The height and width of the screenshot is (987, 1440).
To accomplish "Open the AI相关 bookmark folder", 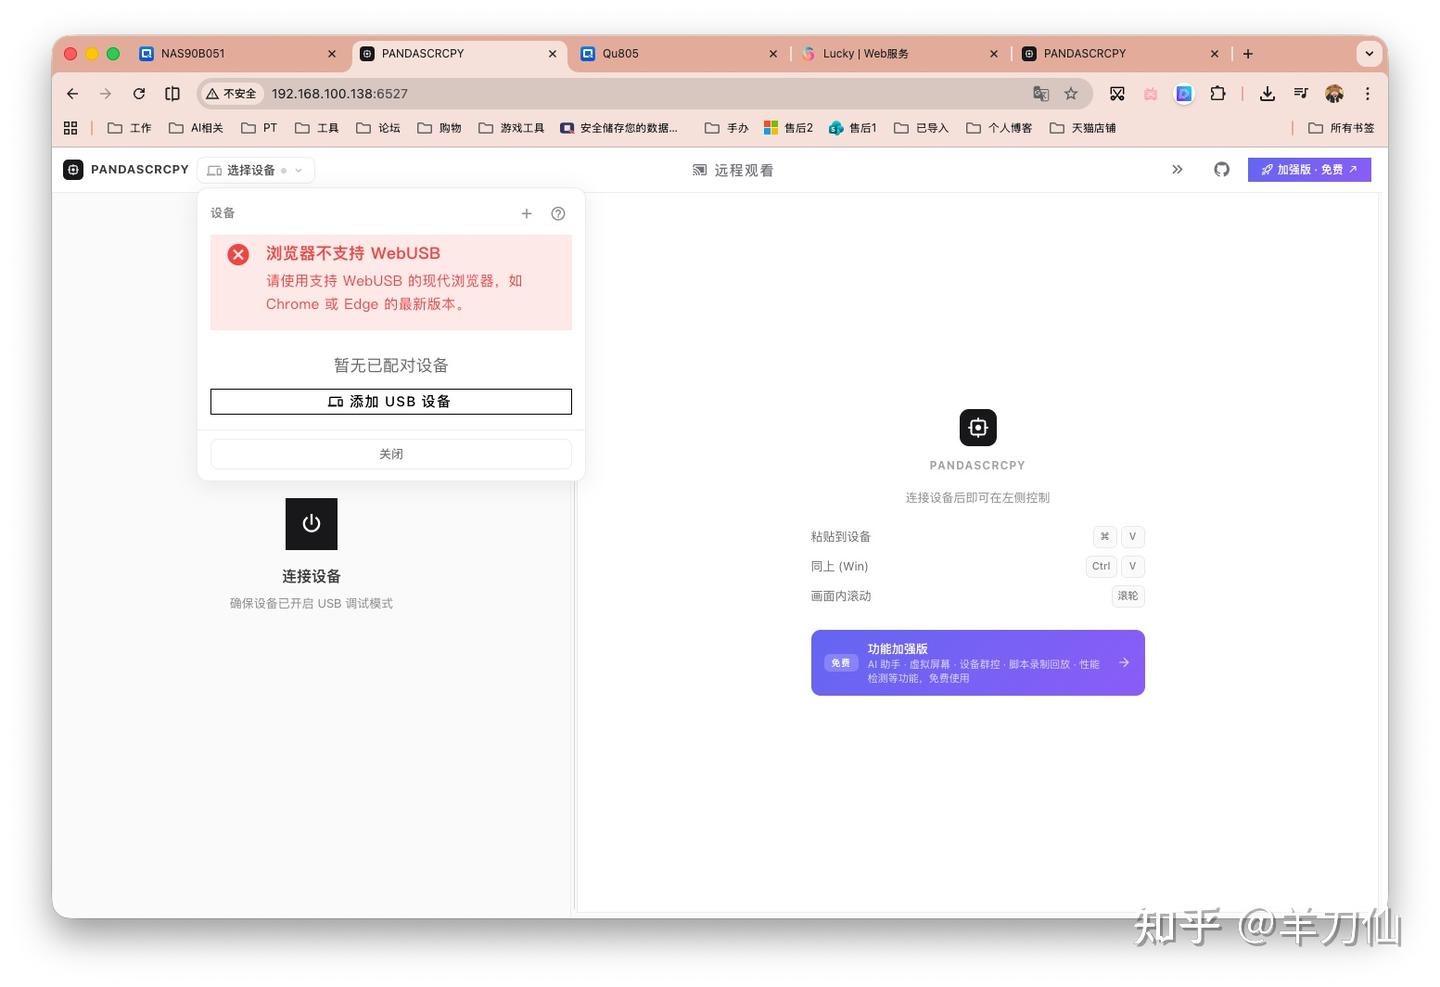I will [196, 128].
